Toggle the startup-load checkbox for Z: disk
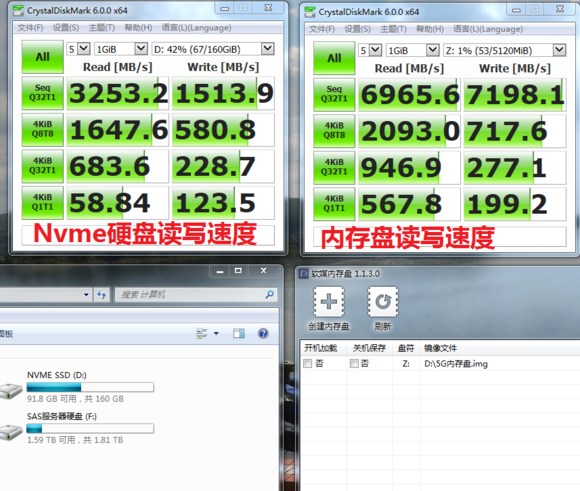Viewport: 580px width, 491px height. (307, 364)
